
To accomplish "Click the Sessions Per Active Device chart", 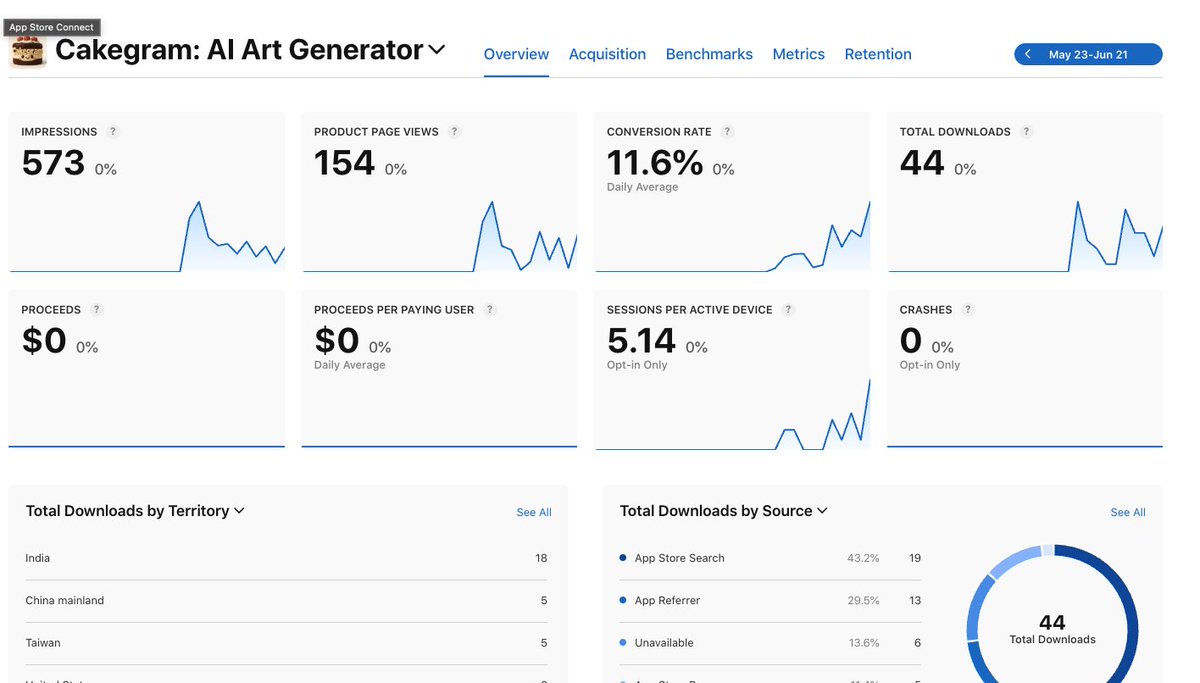I will pos(733,414).
